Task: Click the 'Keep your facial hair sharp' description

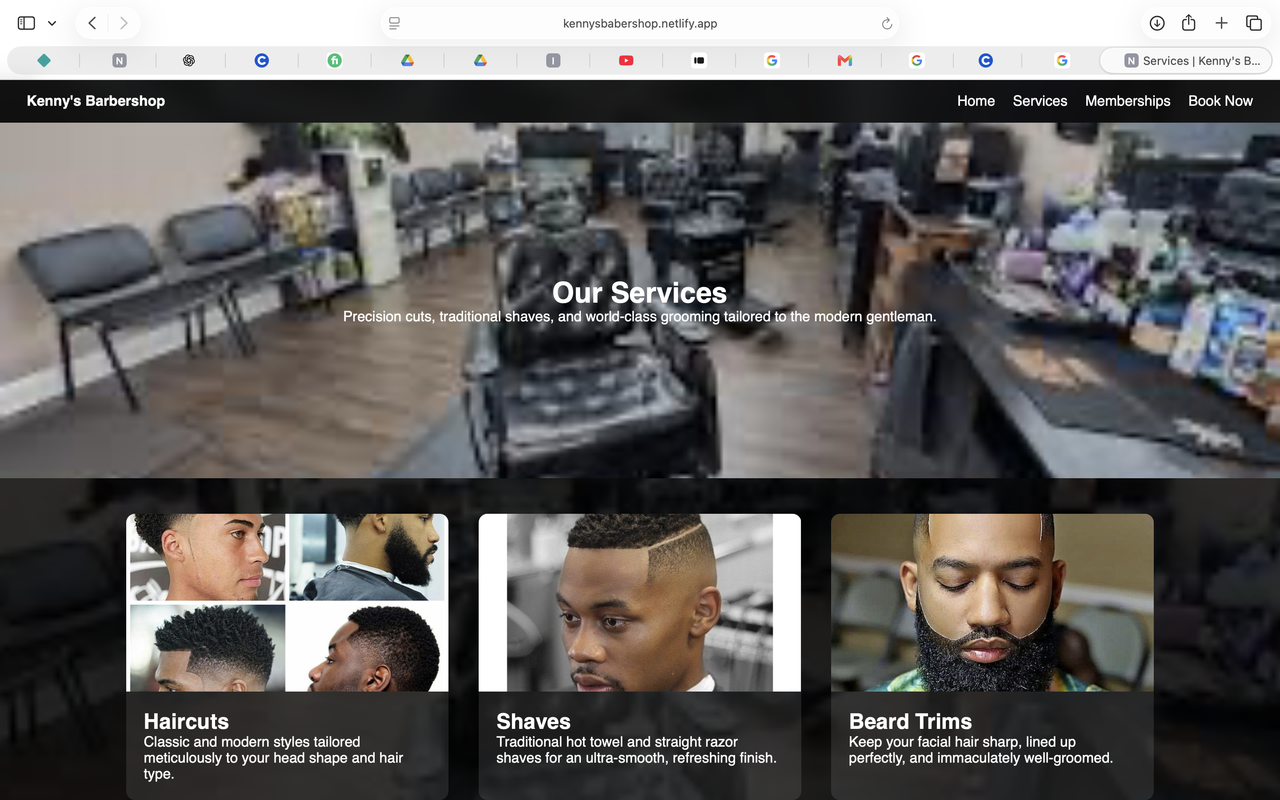Action: pos(981,750)
